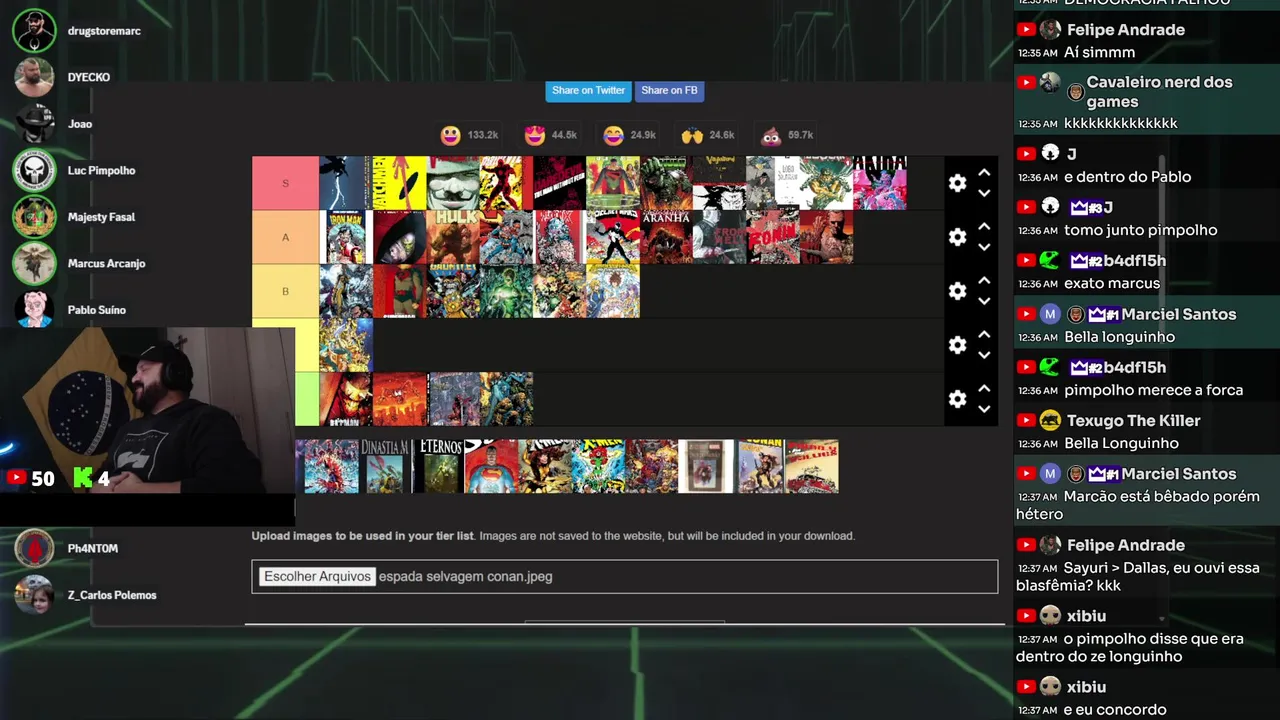Screen dimensions: 1280x720
Task: Select Superman cover in image pool
Action: 491,466
